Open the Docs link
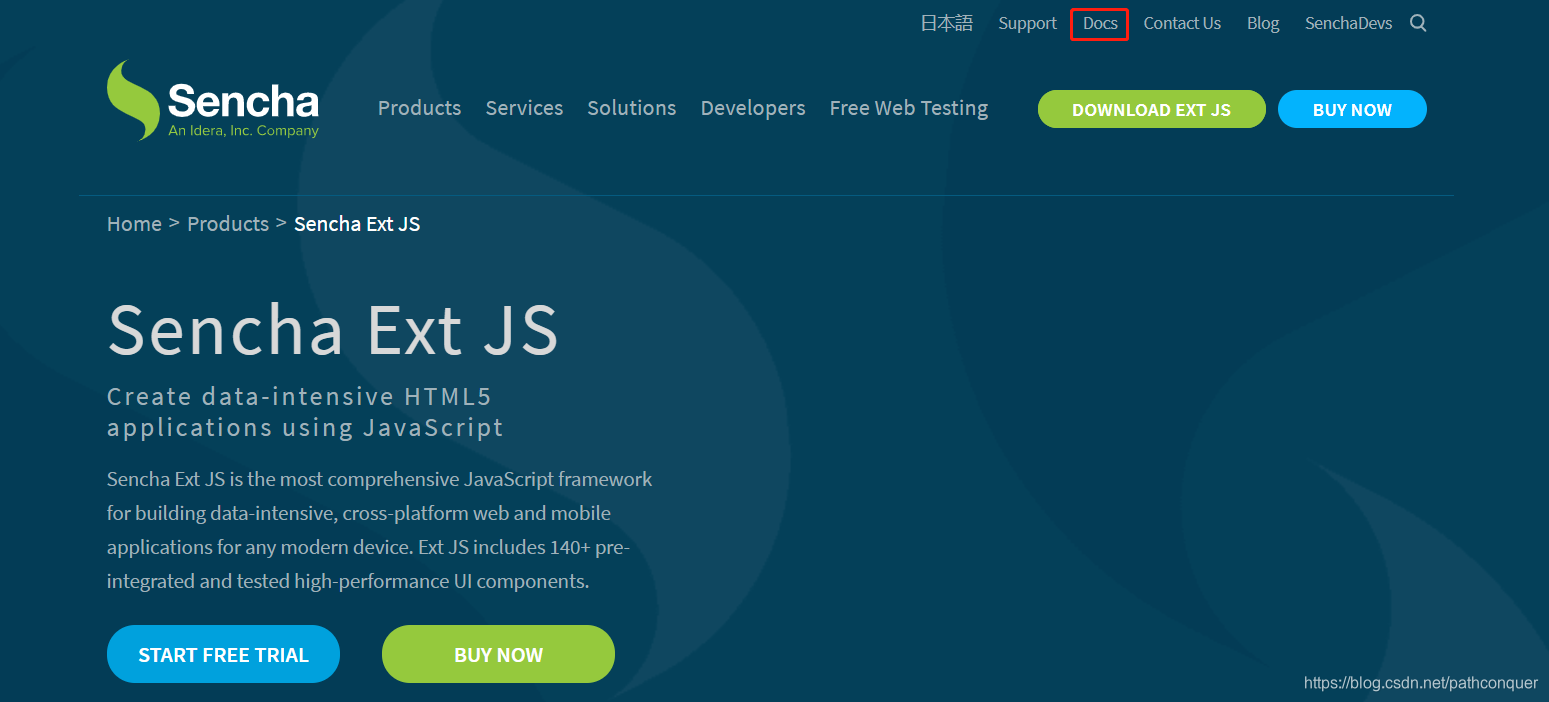The height and width of the screenshot is (702, 1549). point(1100,23)
